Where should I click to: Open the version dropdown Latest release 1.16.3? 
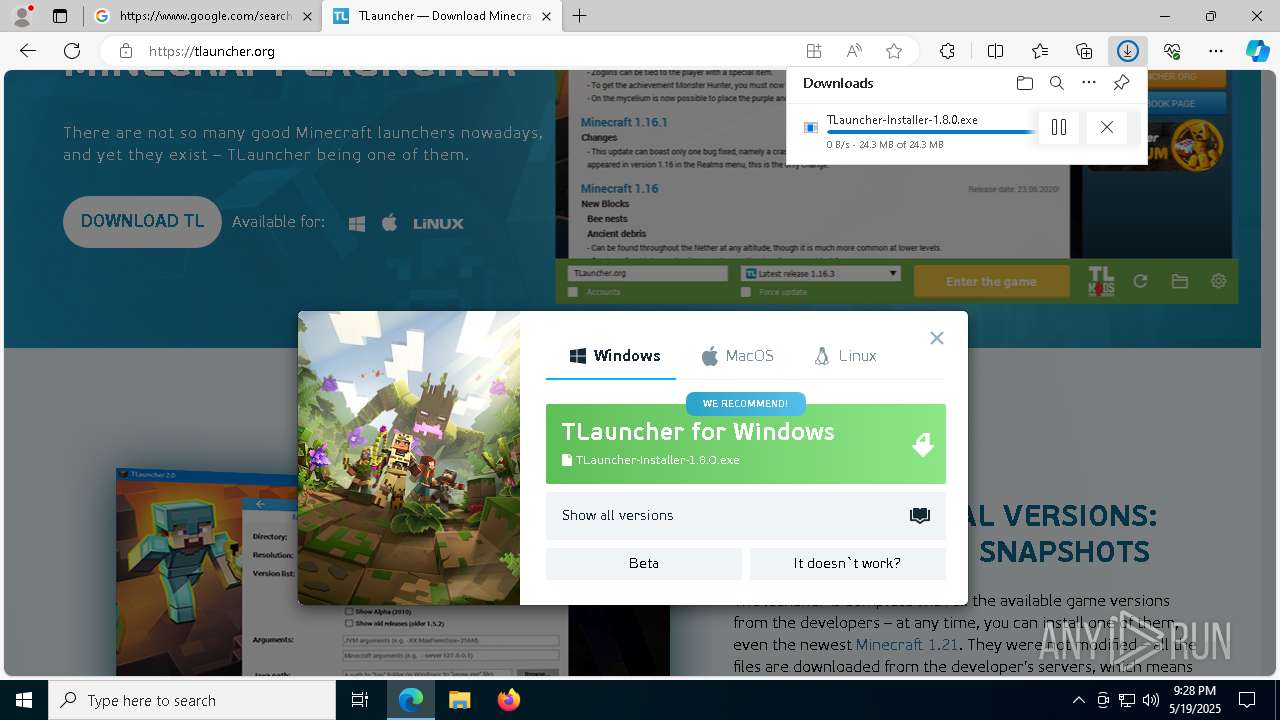click(x=820, y=273)
